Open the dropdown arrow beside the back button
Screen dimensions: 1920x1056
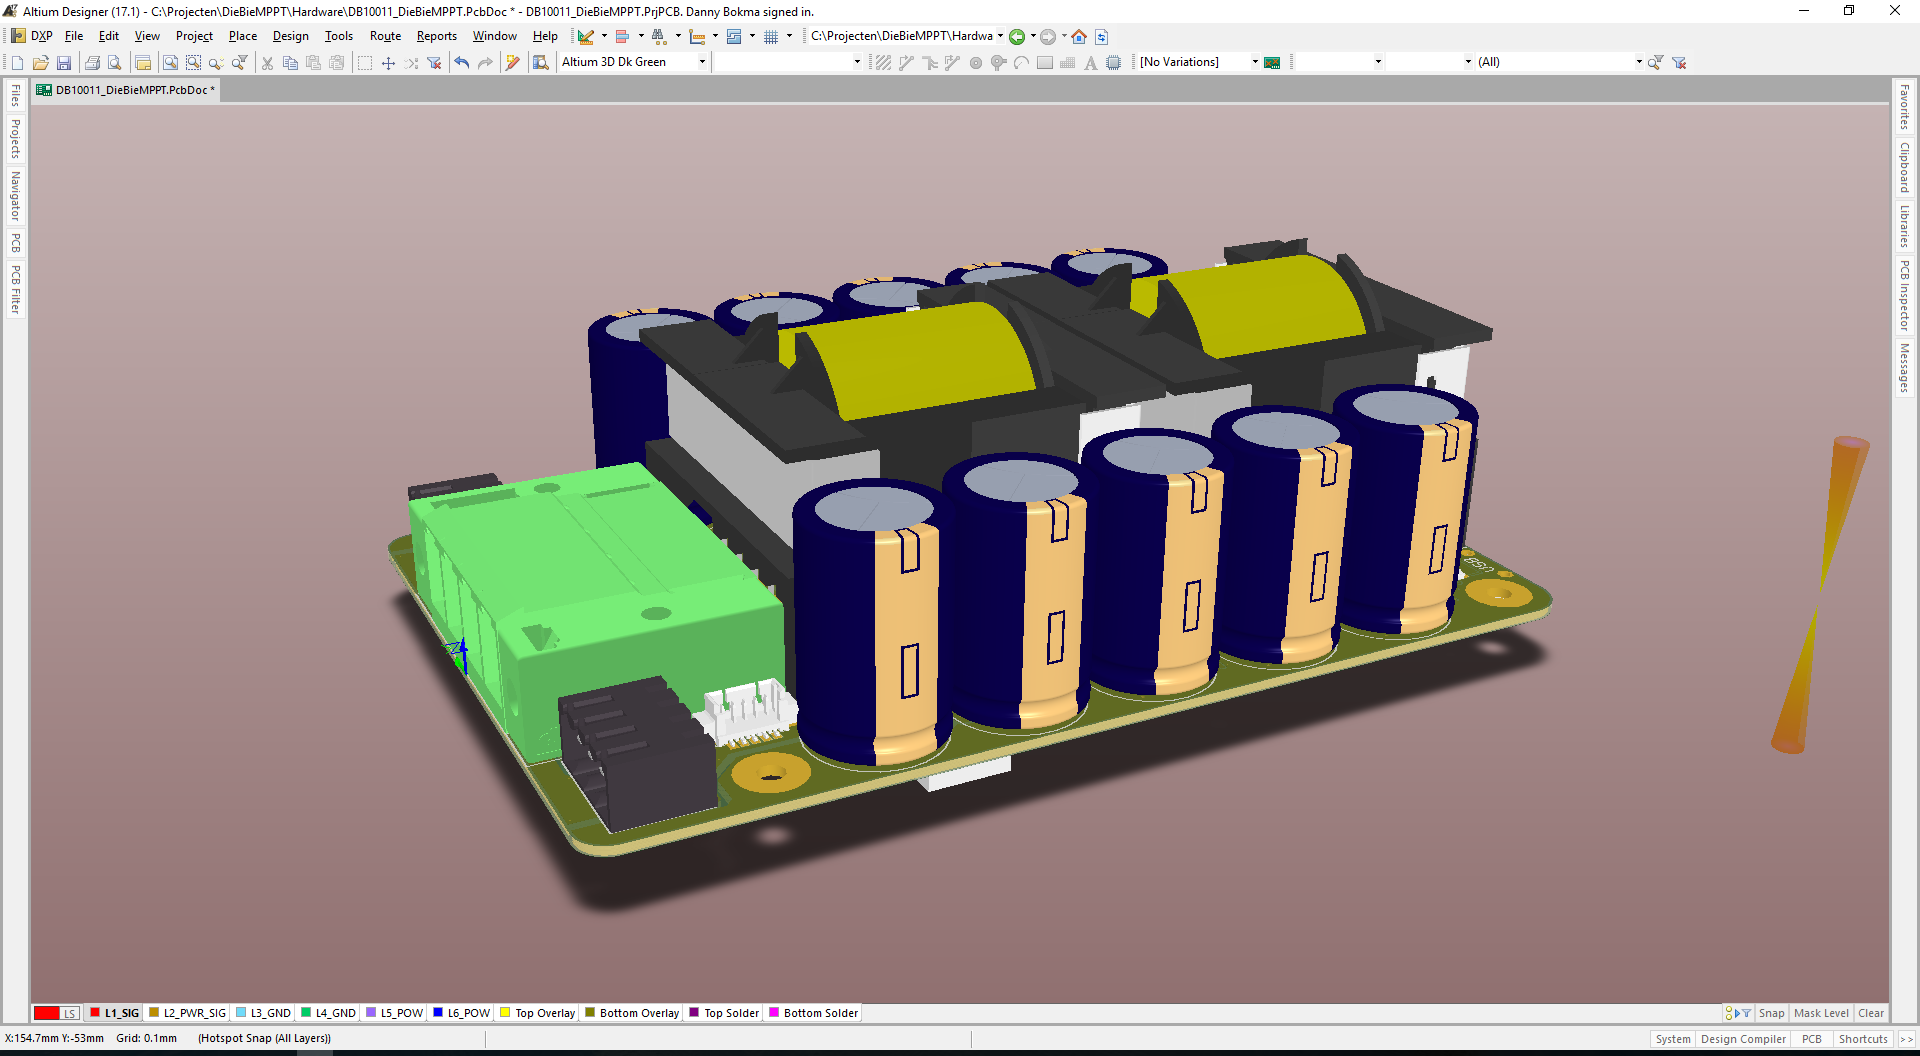coord(1033,36)
